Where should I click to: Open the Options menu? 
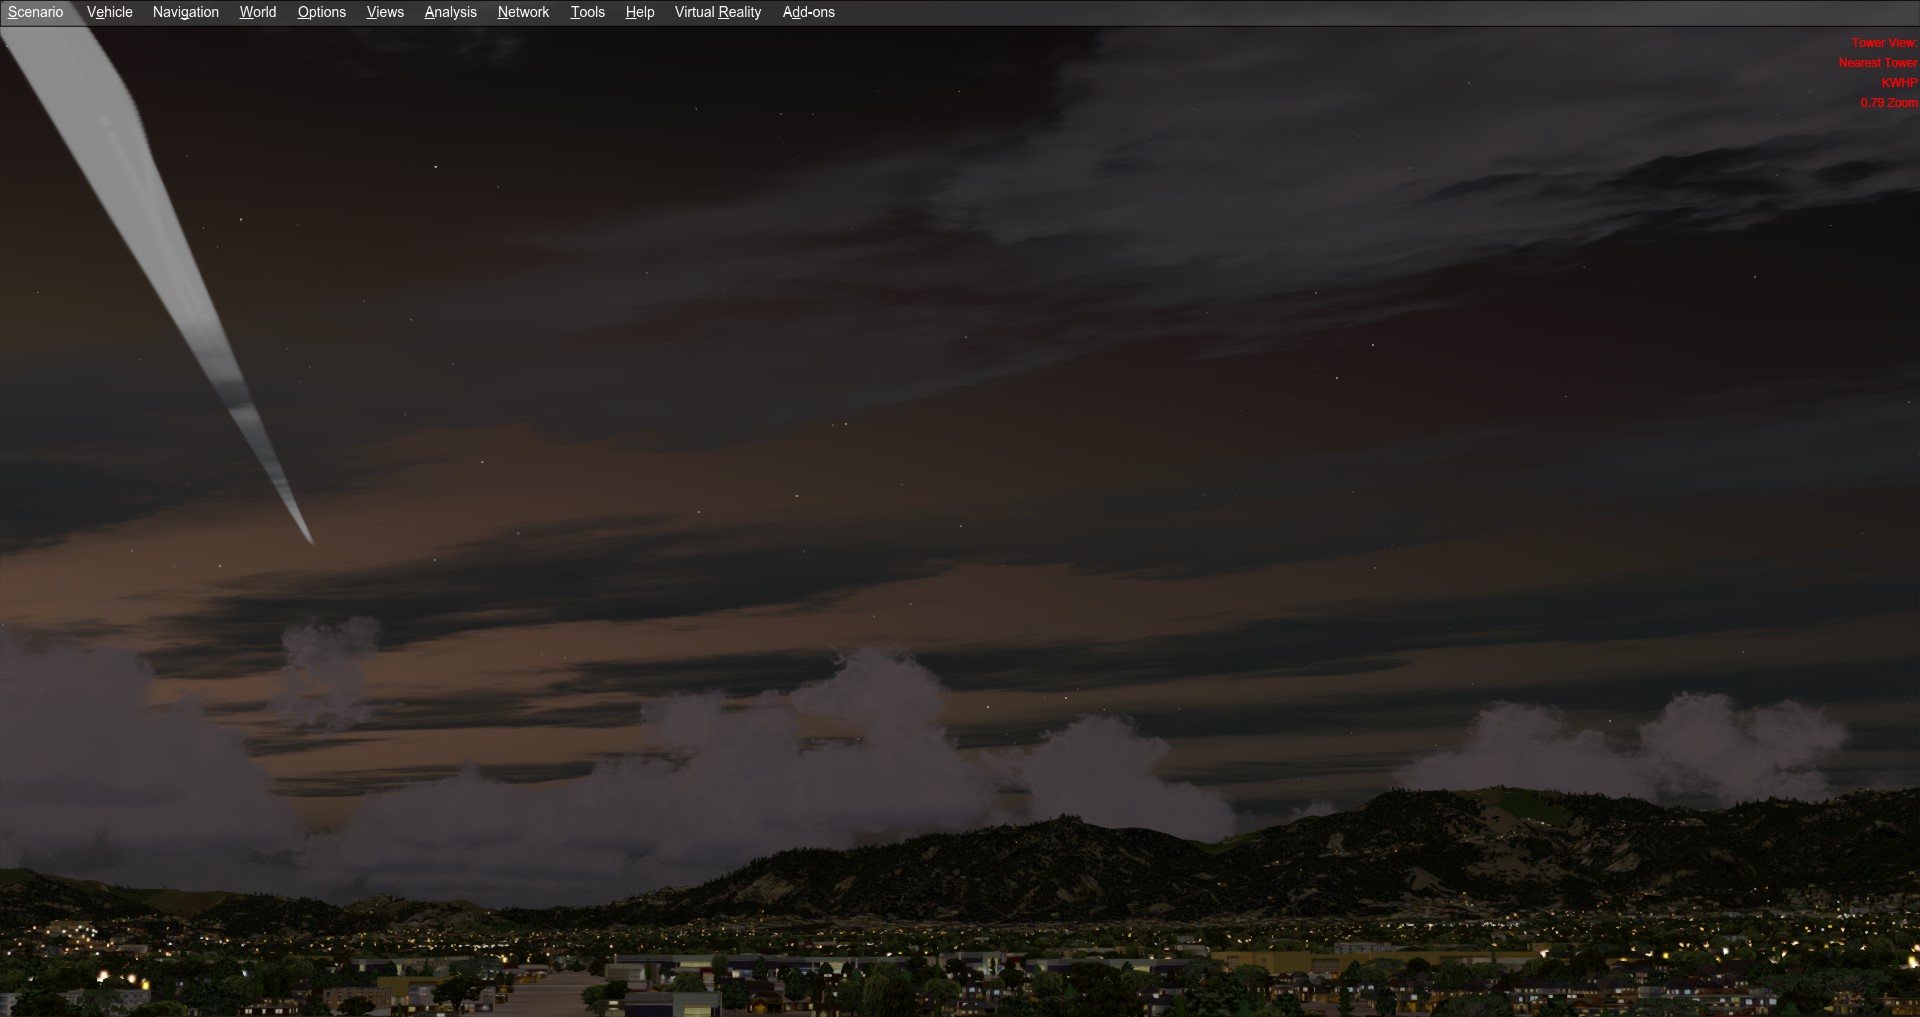pyautogui.click(x=321, y=12)
